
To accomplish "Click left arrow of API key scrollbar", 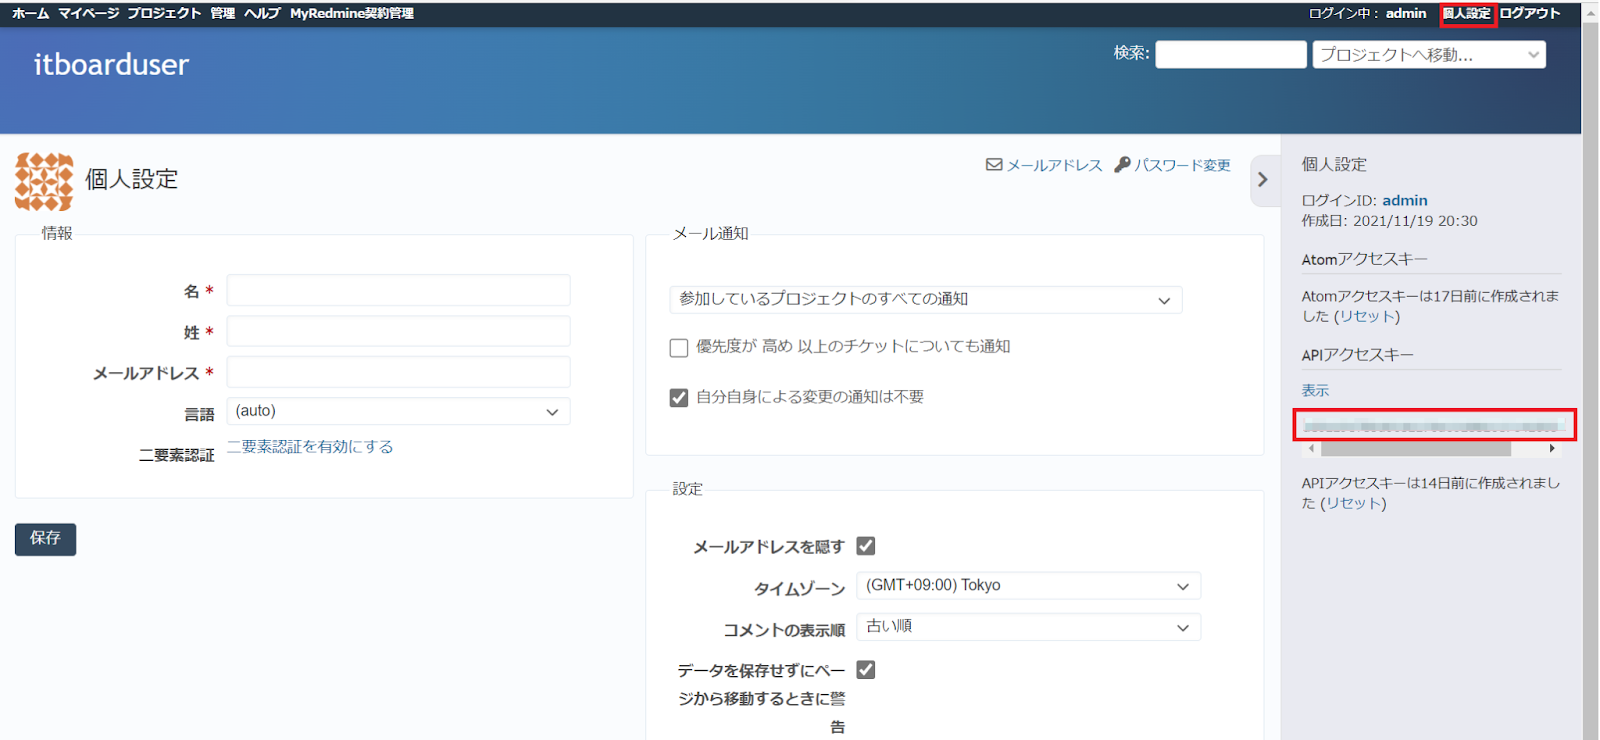I will 1312,449.
